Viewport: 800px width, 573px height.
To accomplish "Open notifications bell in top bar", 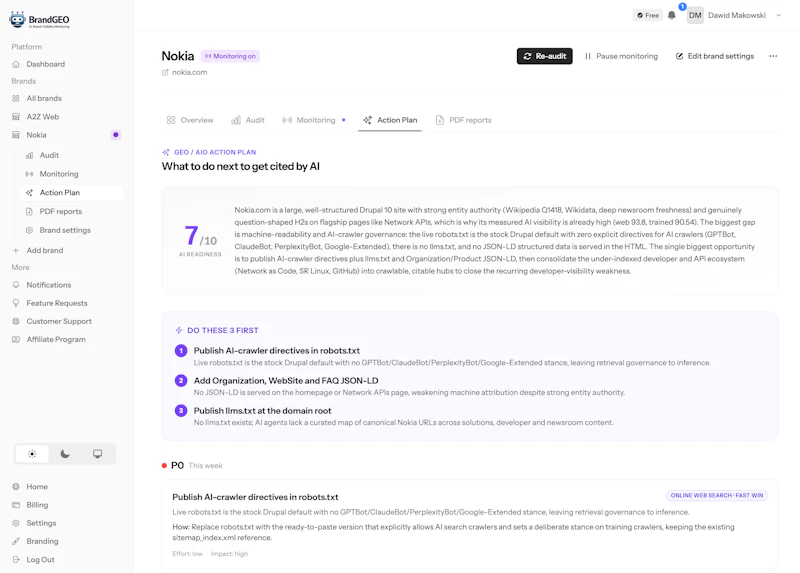I will click(x=672, y=15).
